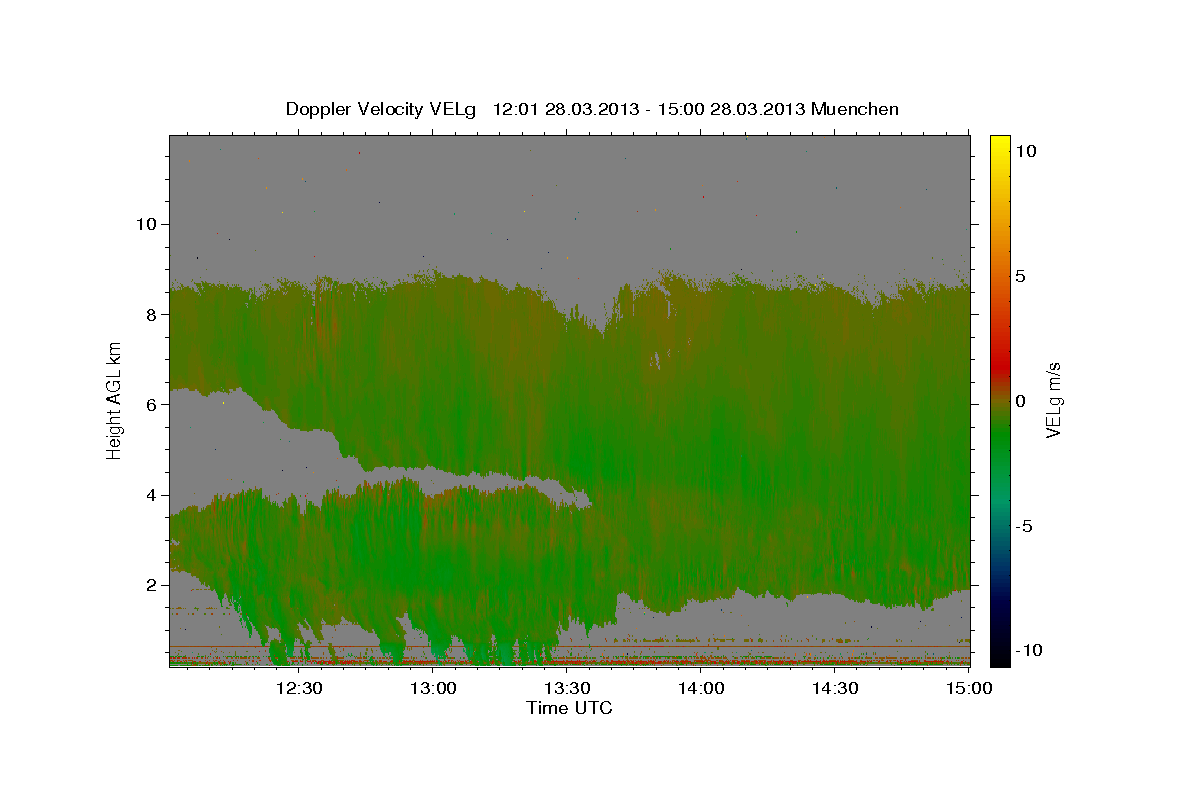
Task: Click 'Muenchen' in the title
Action: pyautogui.click(x=856, y=109)
